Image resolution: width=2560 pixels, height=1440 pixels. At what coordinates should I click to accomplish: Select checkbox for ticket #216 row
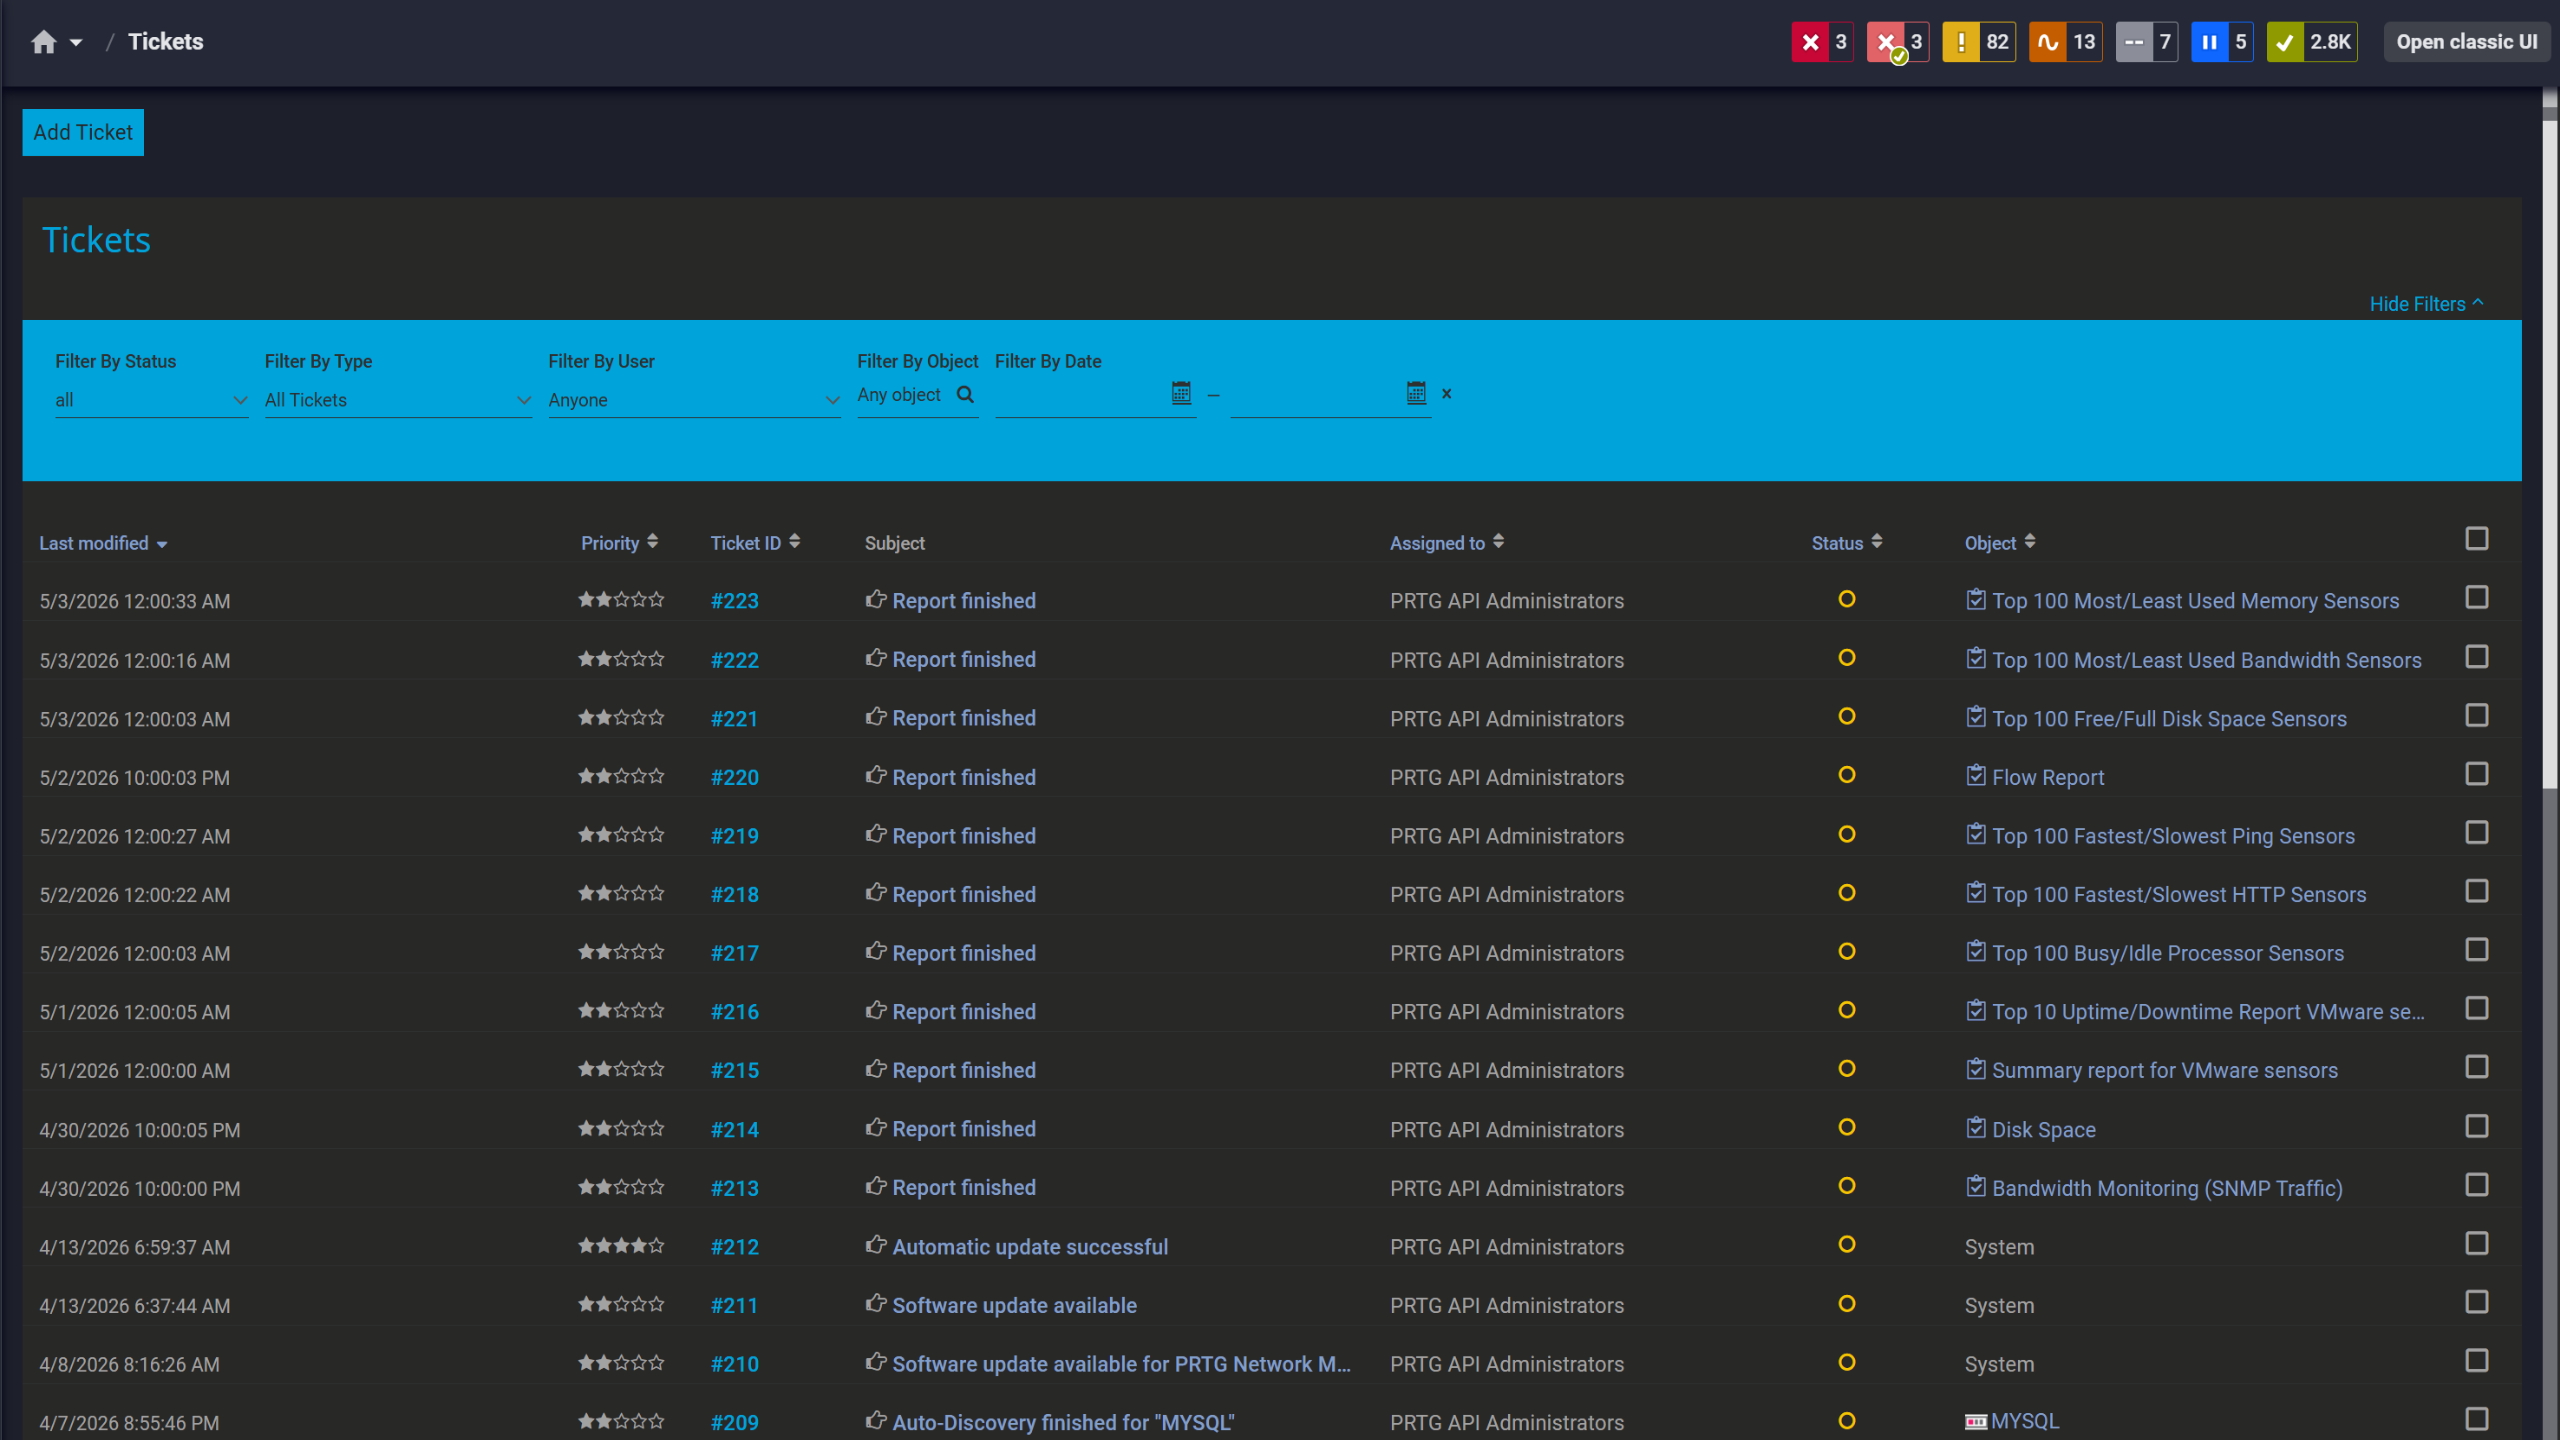click(2476, 1009)
